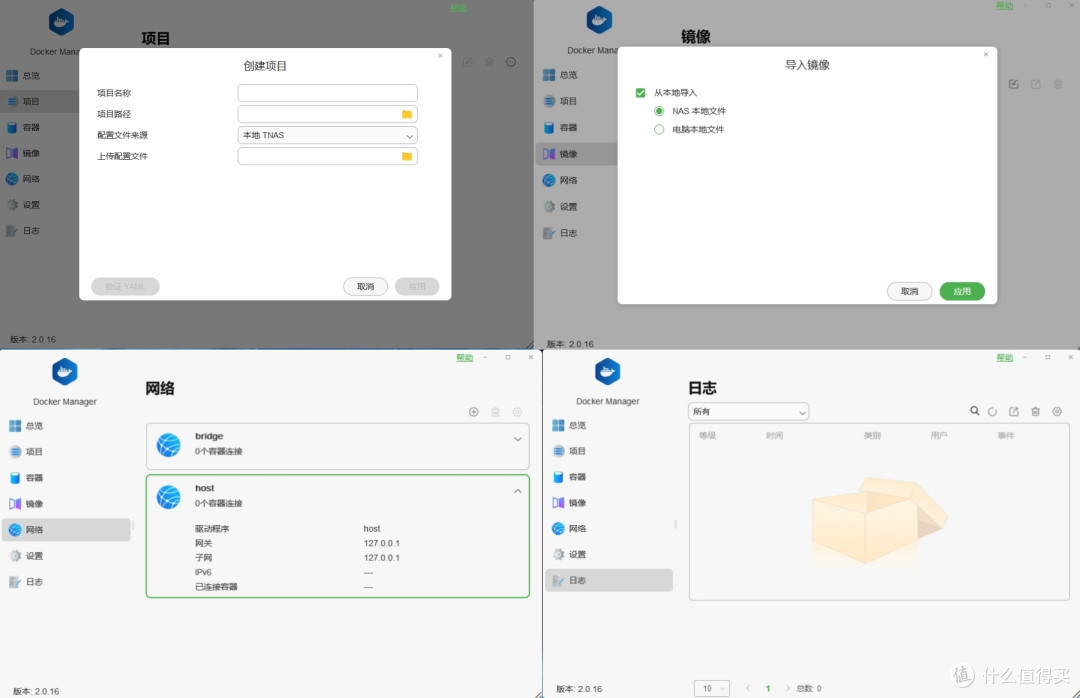
Task: Click 应用 in the 创建项目 dialog
Action: [x=417, y=287]
